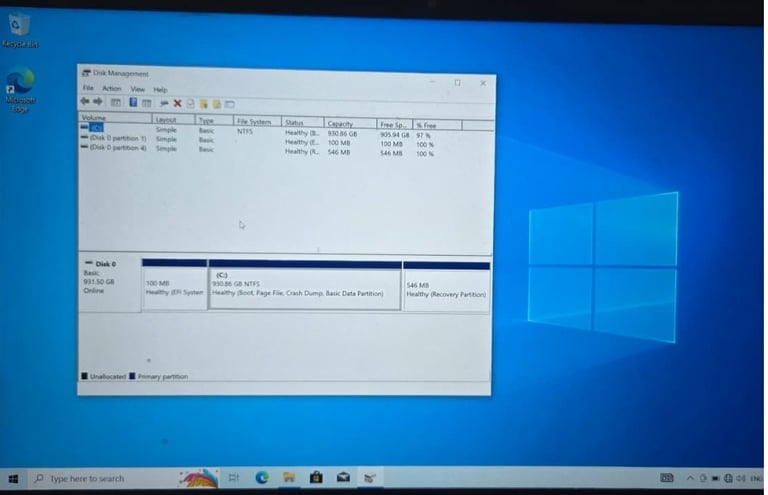Open the Help menu

160,90
